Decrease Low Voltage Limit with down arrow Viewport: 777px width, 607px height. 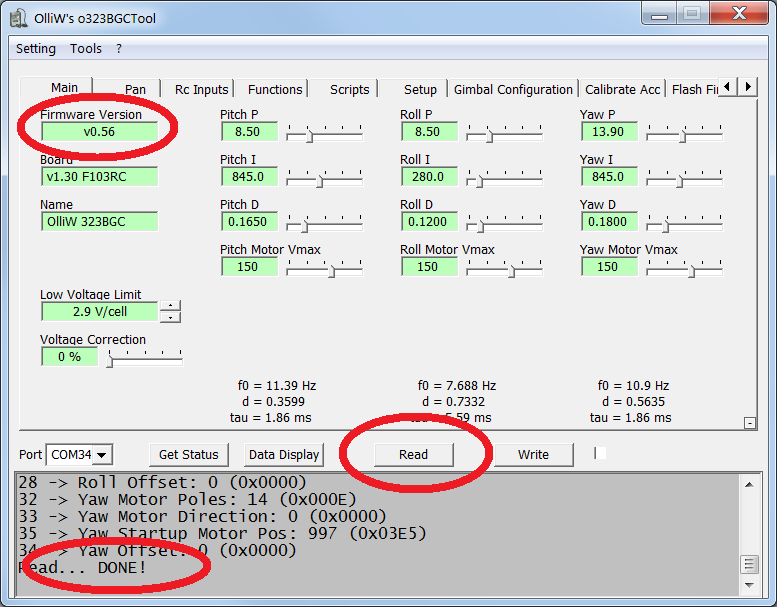click(x=171, y=317)
